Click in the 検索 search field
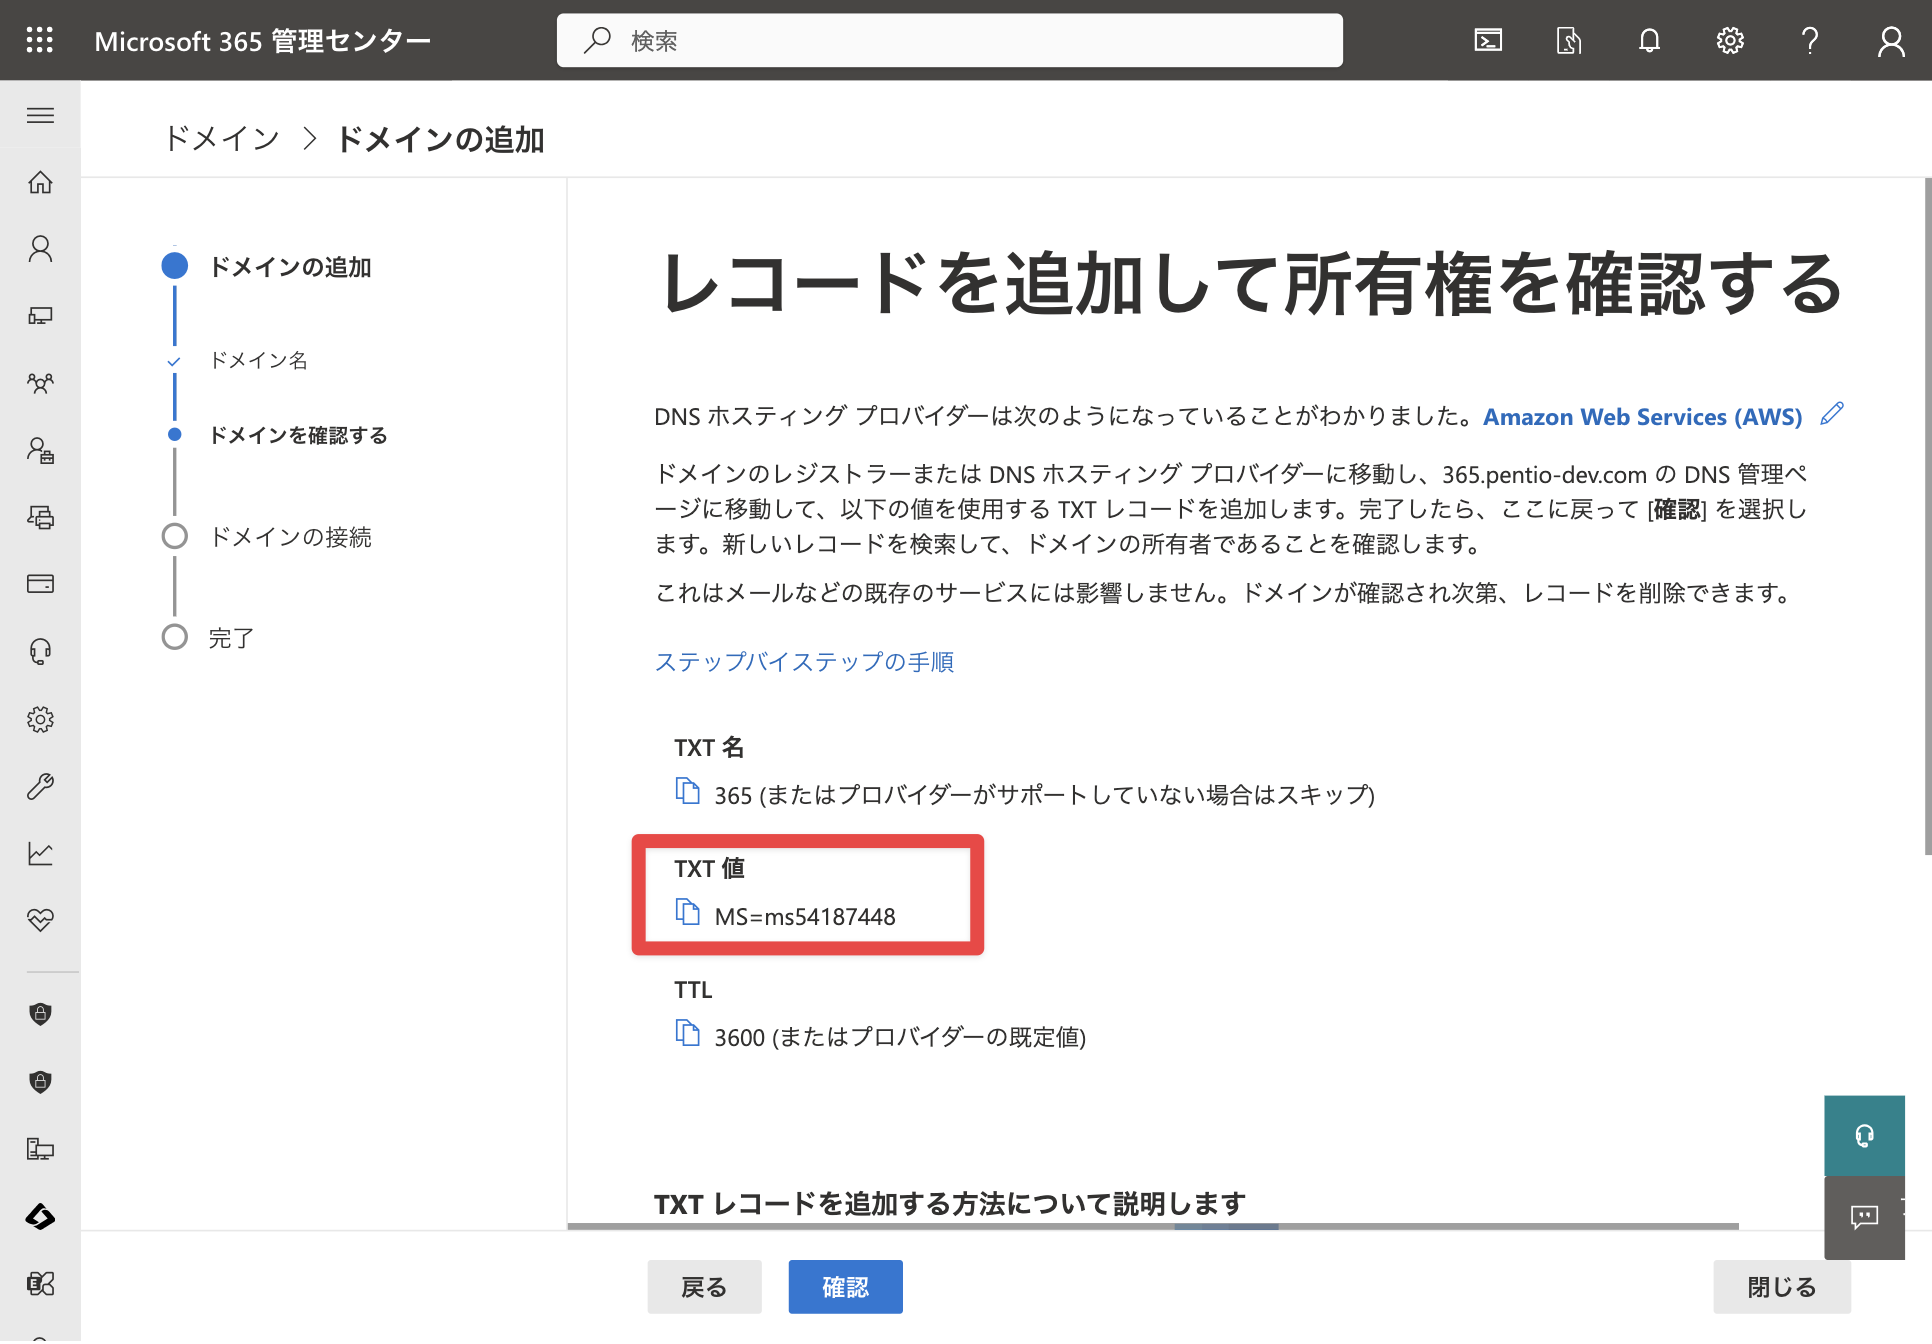This screenshot has width=1932, height=1344. 950,40
